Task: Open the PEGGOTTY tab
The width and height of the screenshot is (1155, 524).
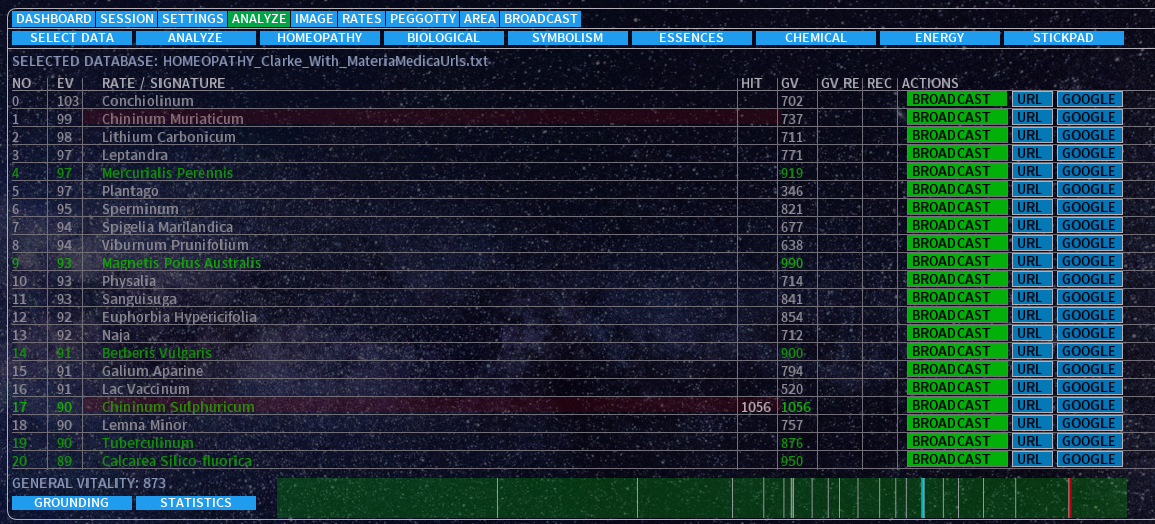Action: click(422, 19)
